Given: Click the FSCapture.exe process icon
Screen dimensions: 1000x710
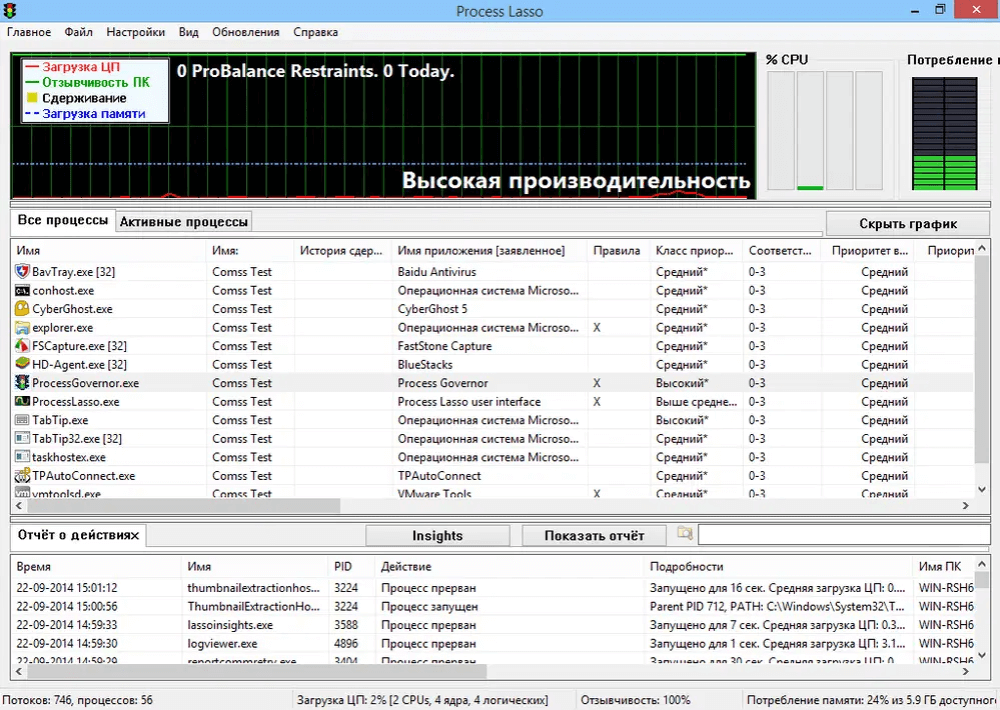Looking at the screenshot, I should 23,346.
